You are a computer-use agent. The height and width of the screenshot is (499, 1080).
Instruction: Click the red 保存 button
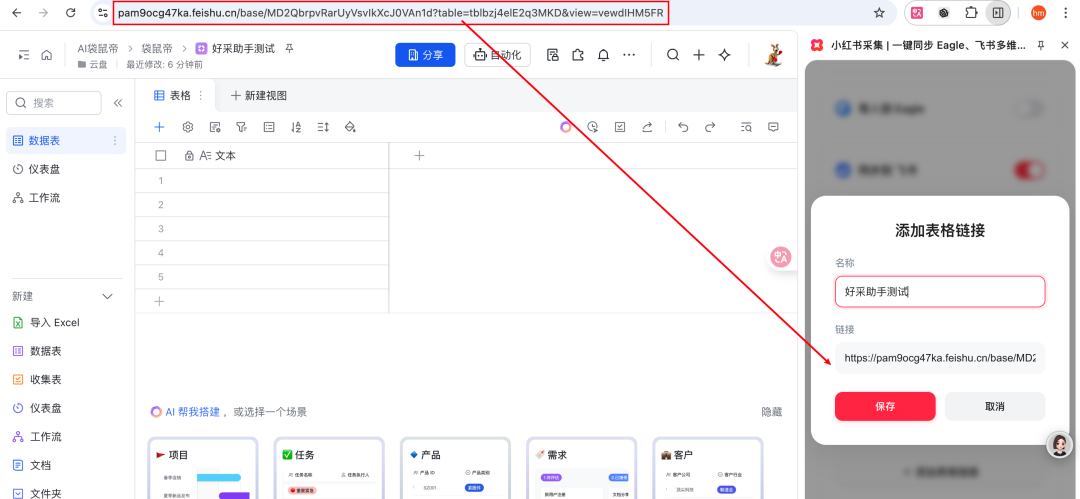tap(885, 406)
